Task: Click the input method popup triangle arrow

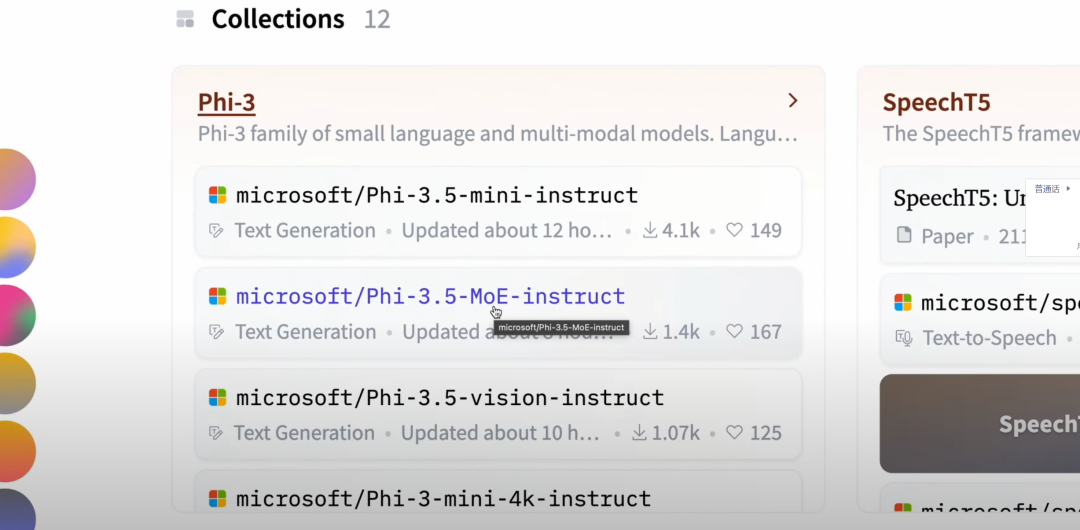Action: click(1068, 188)
